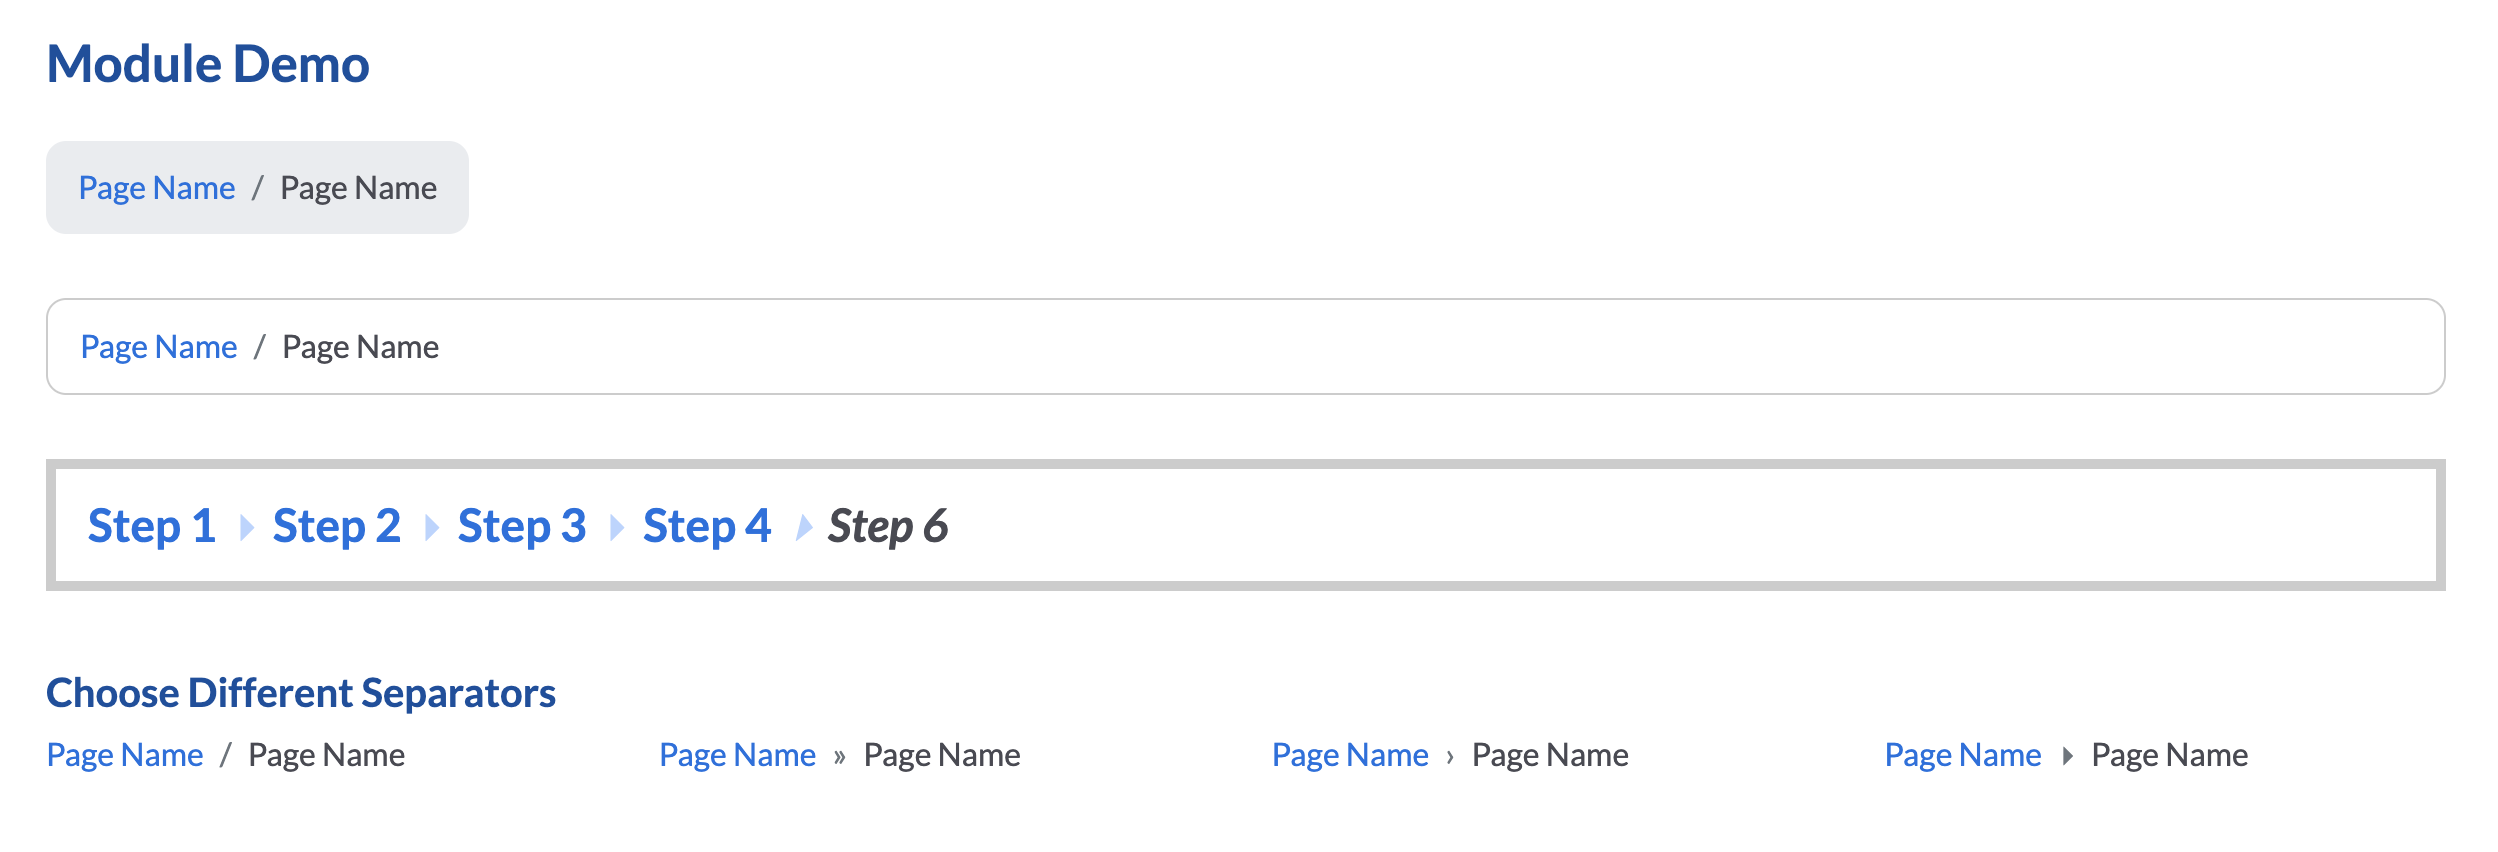
Task: Click Page Name link in the grey pill breadcrumb
Action: click(158, 187)
